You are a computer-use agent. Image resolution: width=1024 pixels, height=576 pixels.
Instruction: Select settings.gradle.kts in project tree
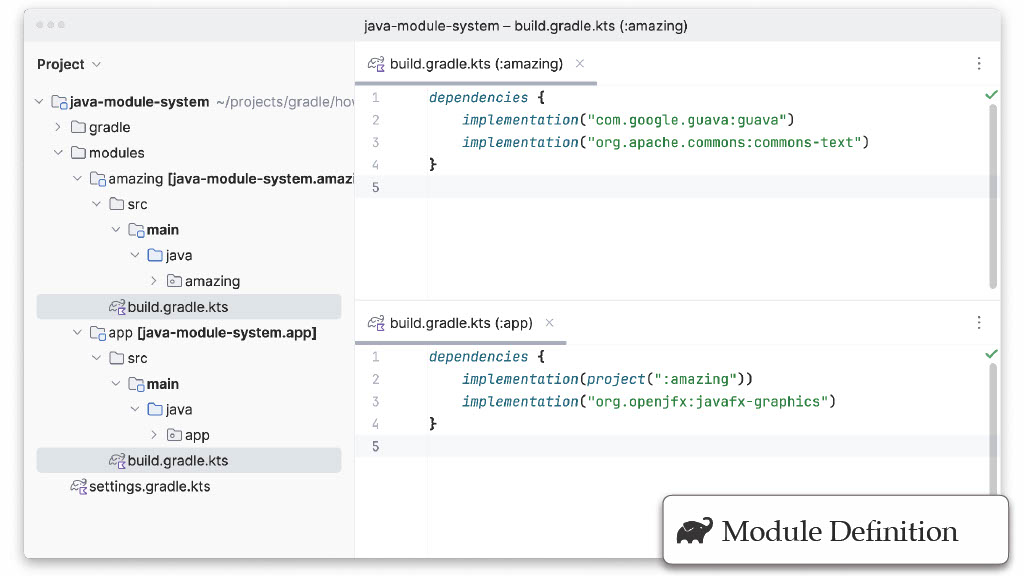(x=150, y=487)
